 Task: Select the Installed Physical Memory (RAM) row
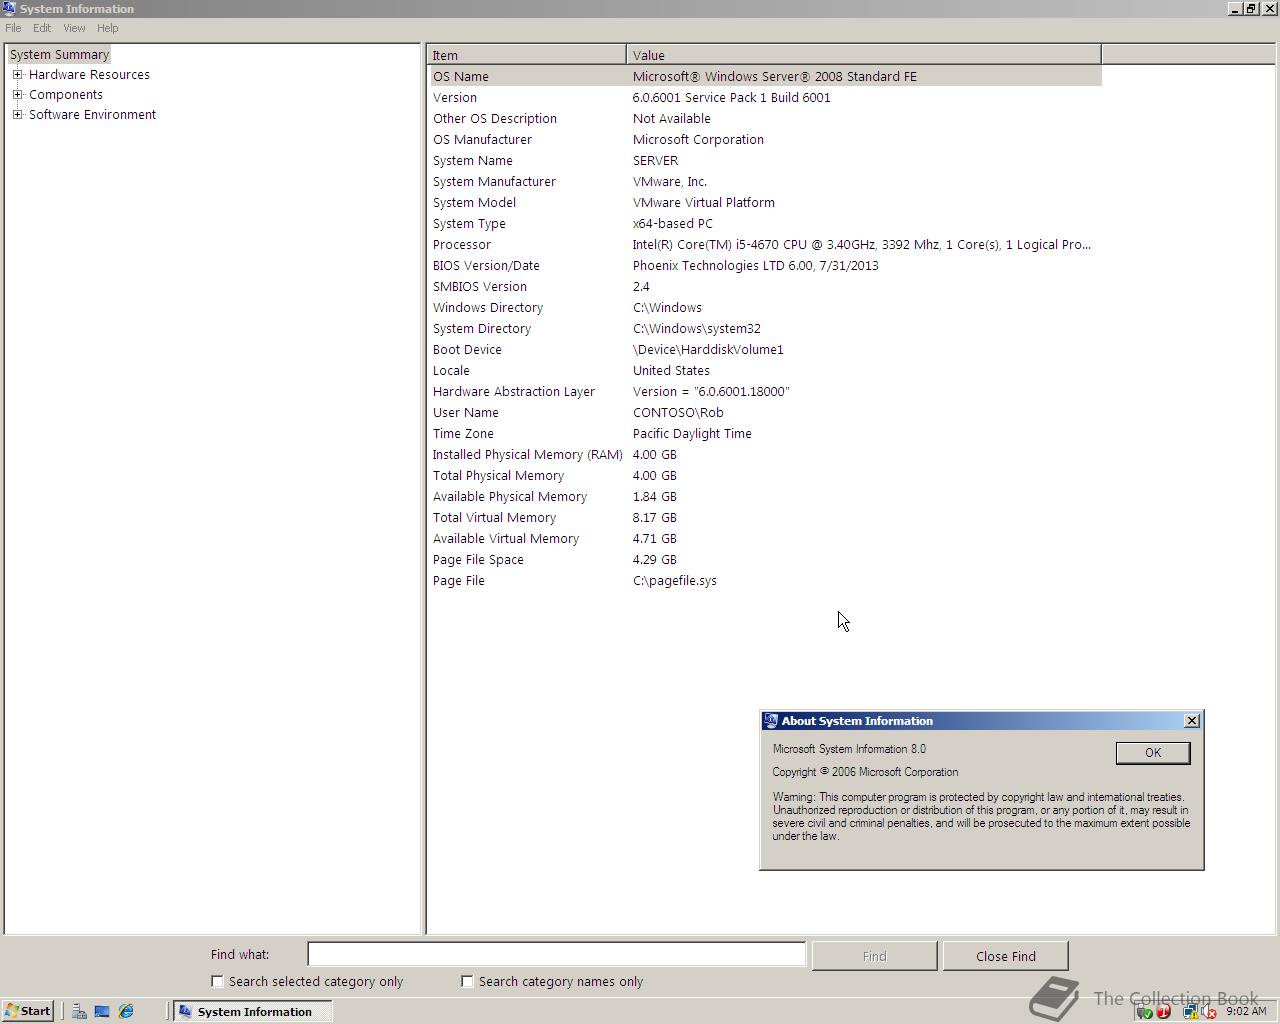coord(765,454)
